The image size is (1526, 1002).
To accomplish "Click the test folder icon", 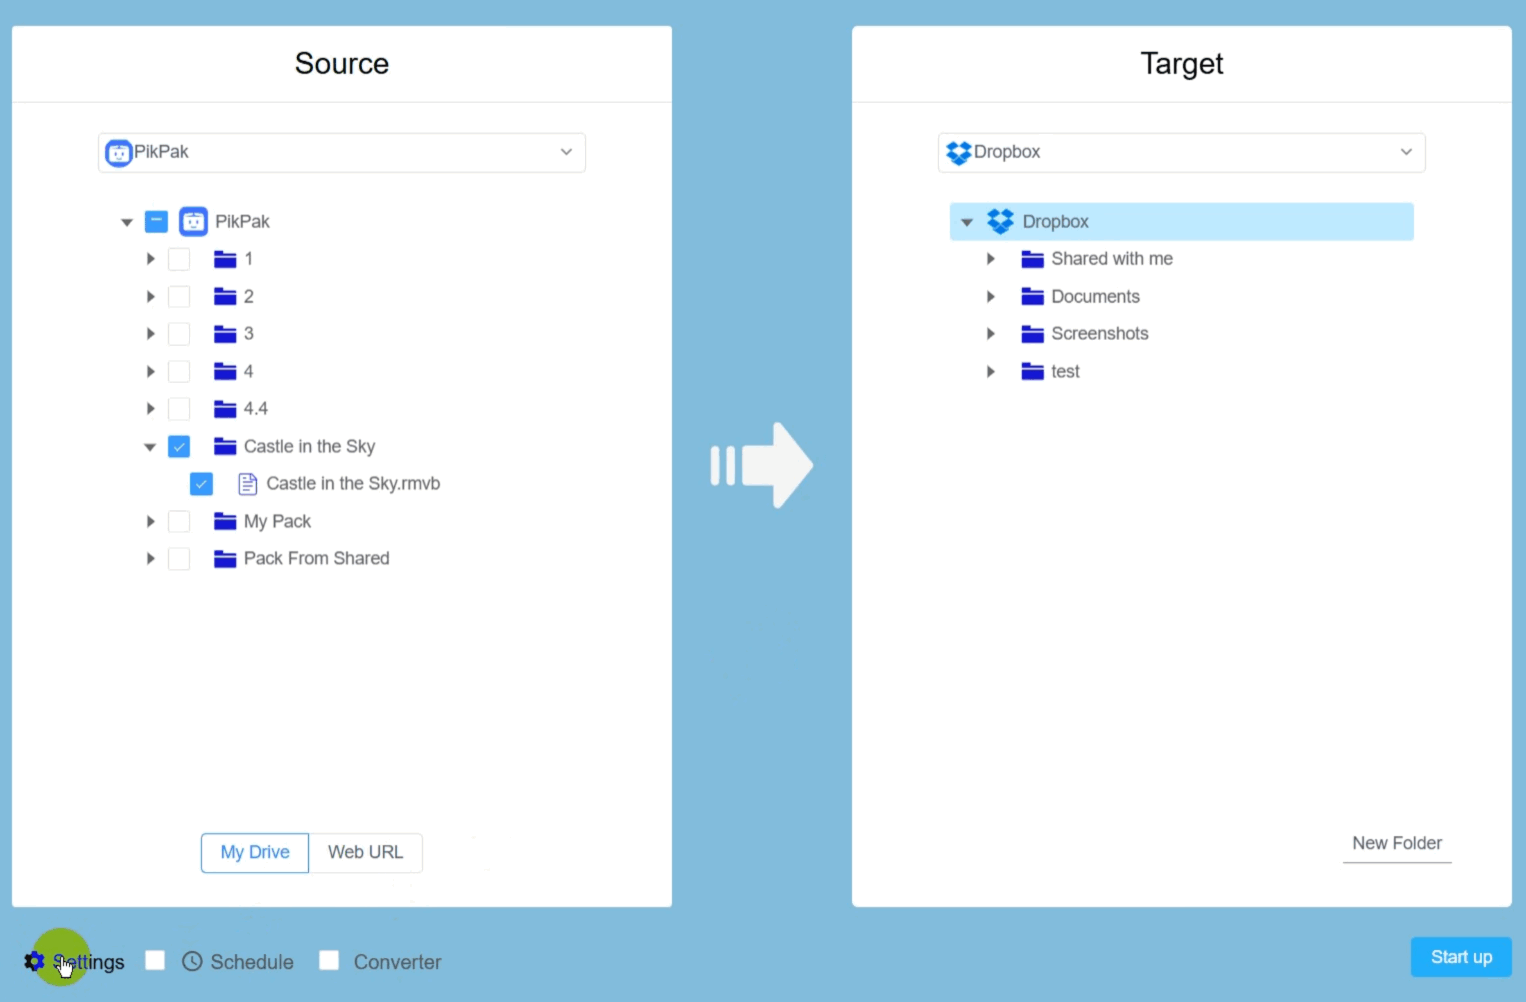I will pyautogui.click(x=1033, y=372).
